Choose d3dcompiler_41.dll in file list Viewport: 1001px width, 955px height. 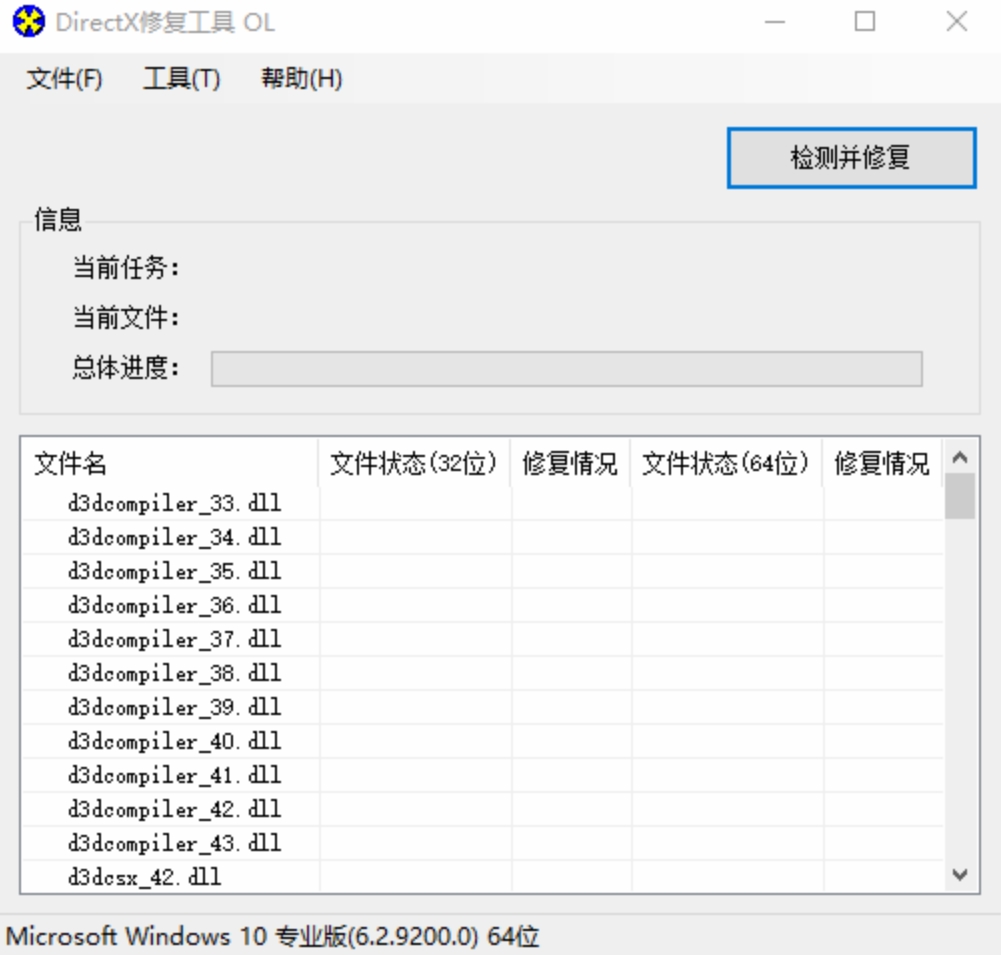[x=174, y=776]
